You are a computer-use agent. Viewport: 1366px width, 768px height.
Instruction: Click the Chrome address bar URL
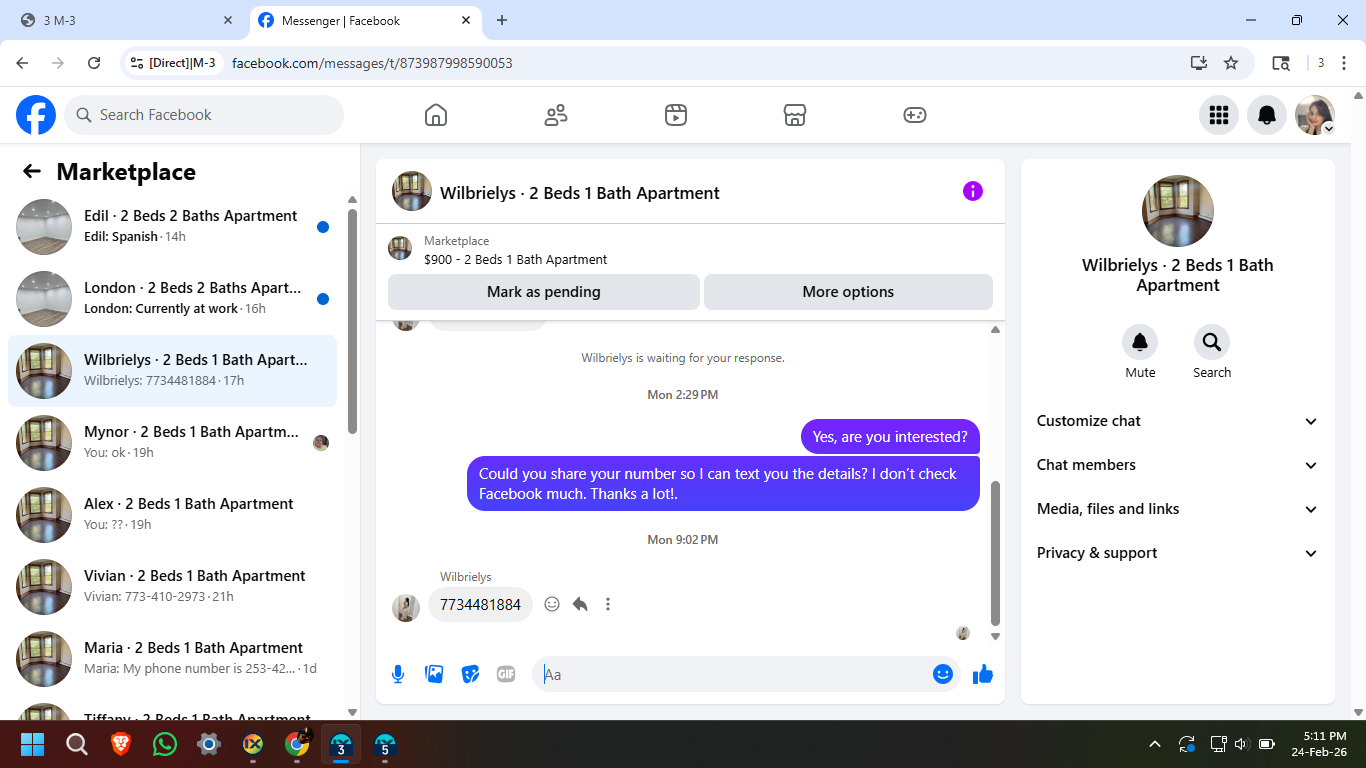coord(372,63)
